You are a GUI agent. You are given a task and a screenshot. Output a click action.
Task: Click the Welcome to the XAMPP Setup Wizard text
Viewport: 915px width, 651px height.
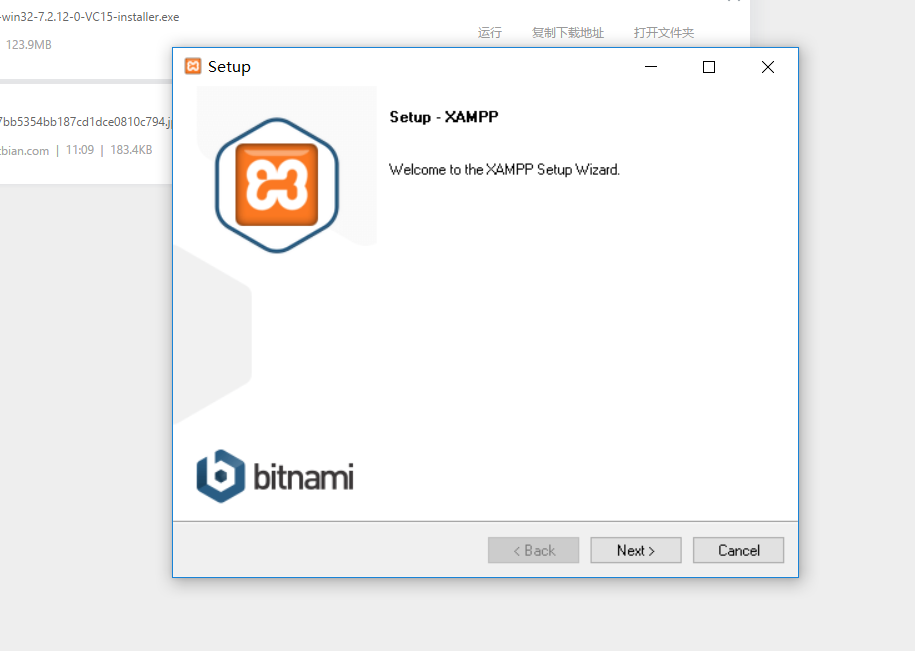click(x=504, y=170)
